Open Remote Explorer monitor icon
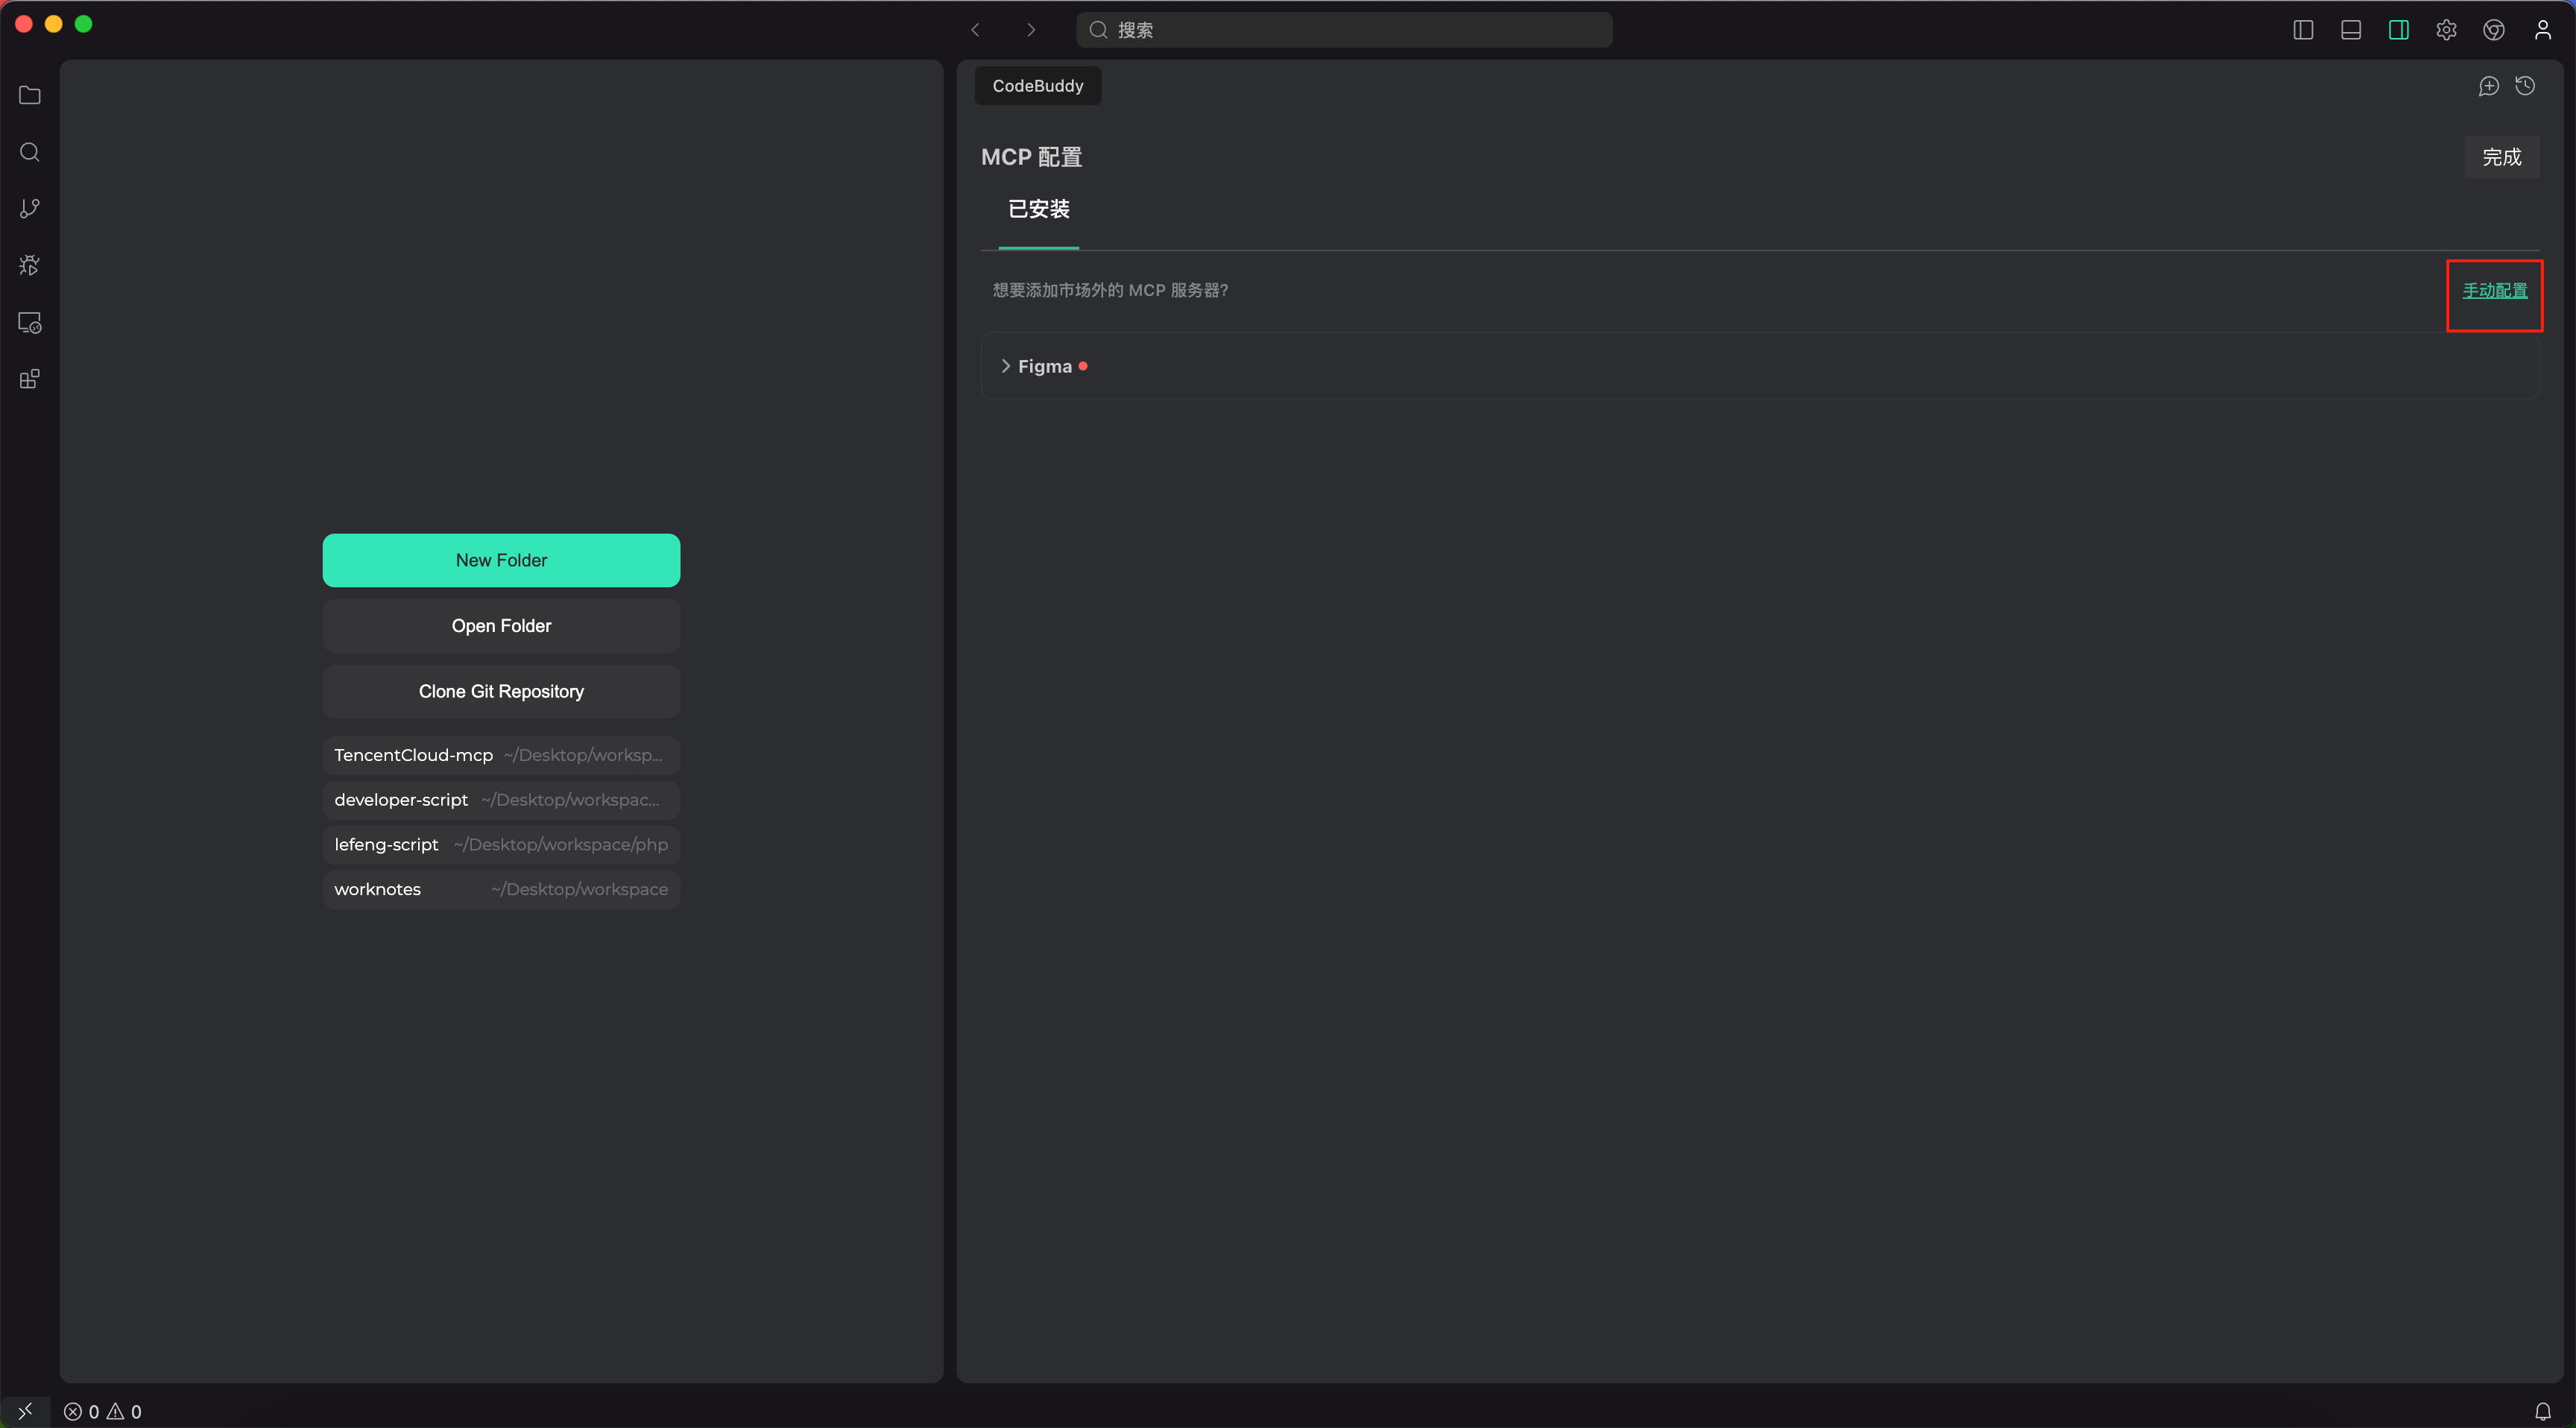Viewport: 2576px width, 1428px height. click(30, 323)
